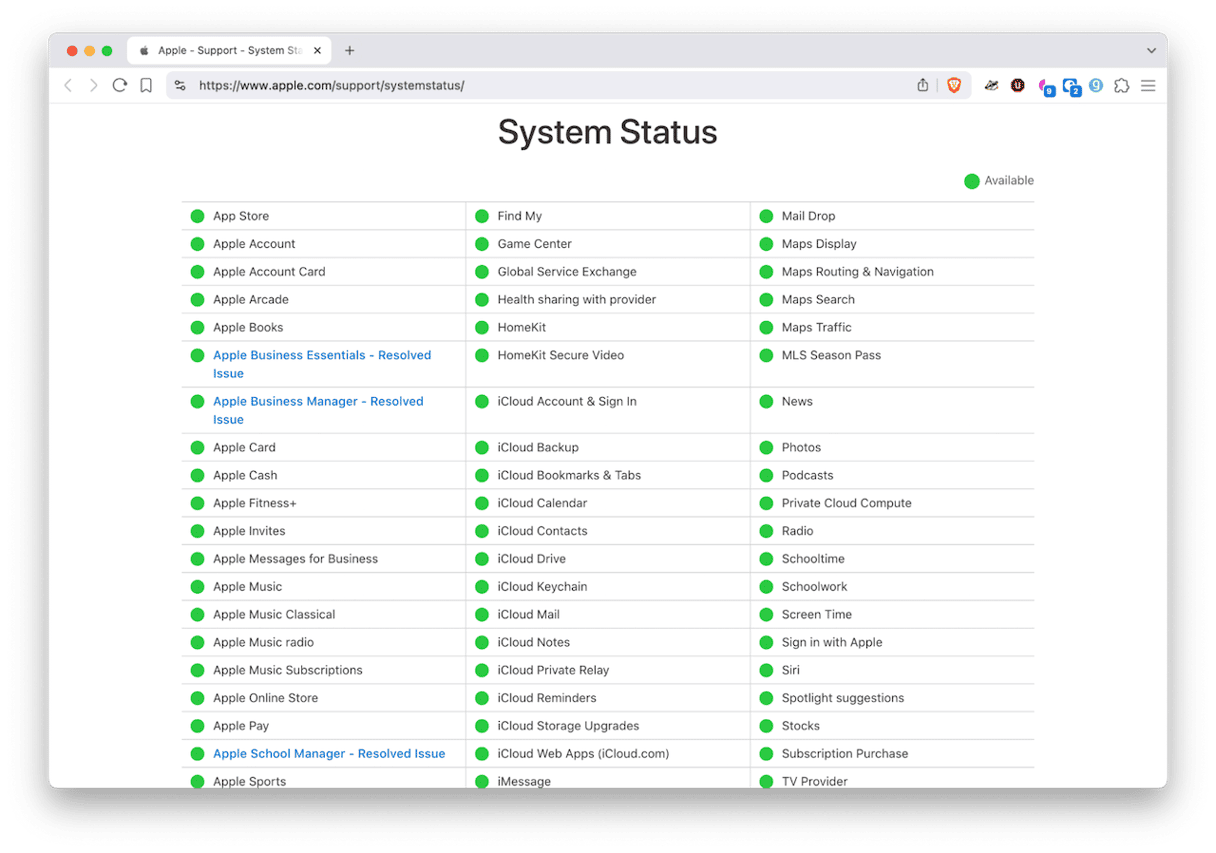
Task: Click the site settings icon beside the URL
Action: [x=180, y=86]
